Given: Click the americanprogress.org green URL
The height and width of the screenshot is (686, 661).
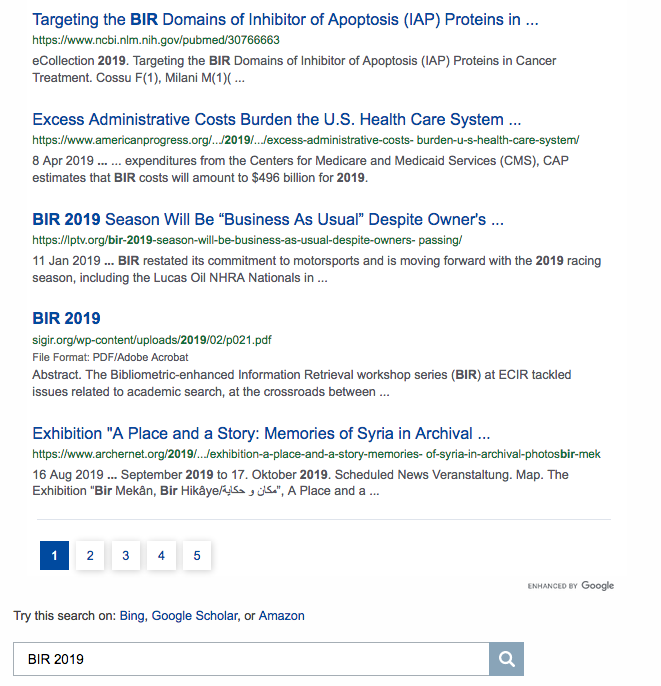Looking at the screenshot, I should (305, 140).
